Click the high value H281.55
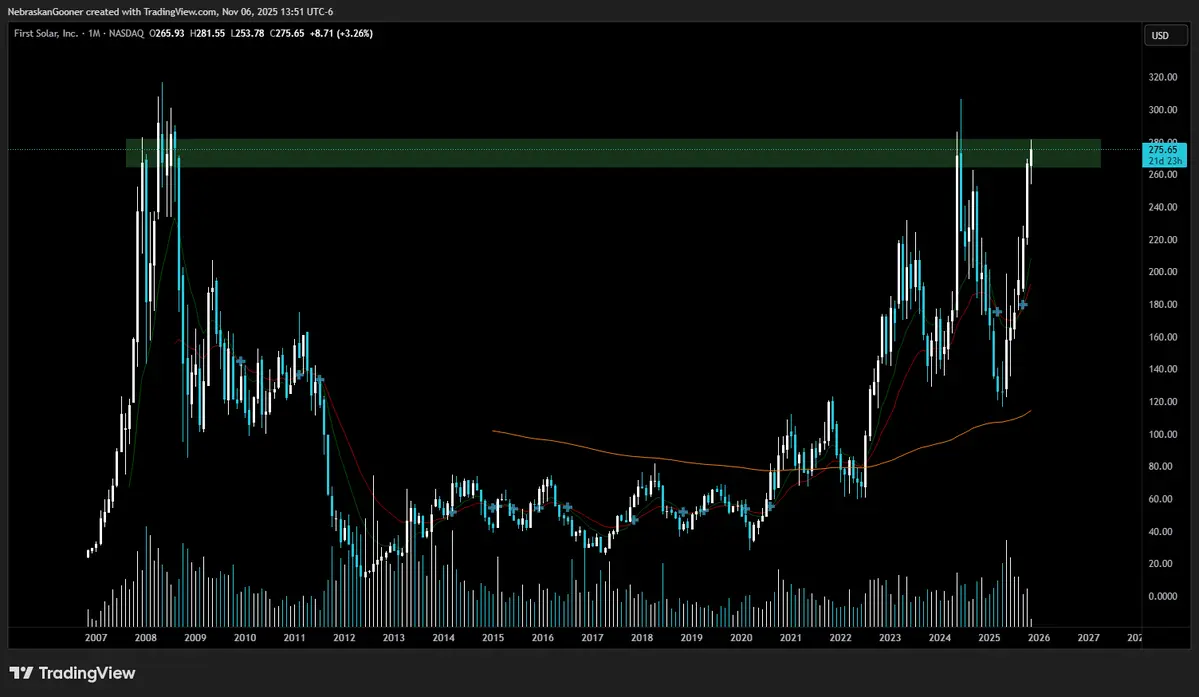1199x697 pixels. 207,34
